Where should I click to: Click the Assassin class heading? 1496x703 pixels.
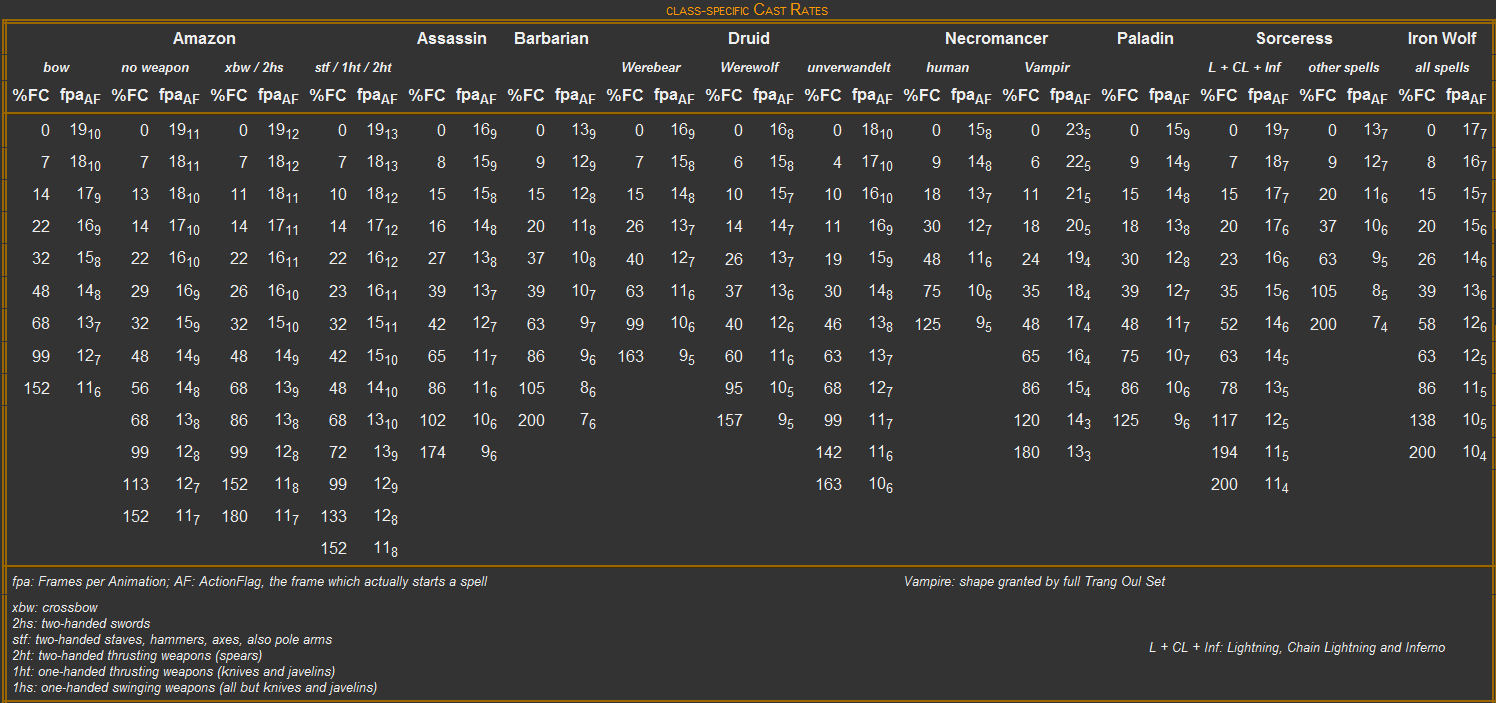pos(452,39)
